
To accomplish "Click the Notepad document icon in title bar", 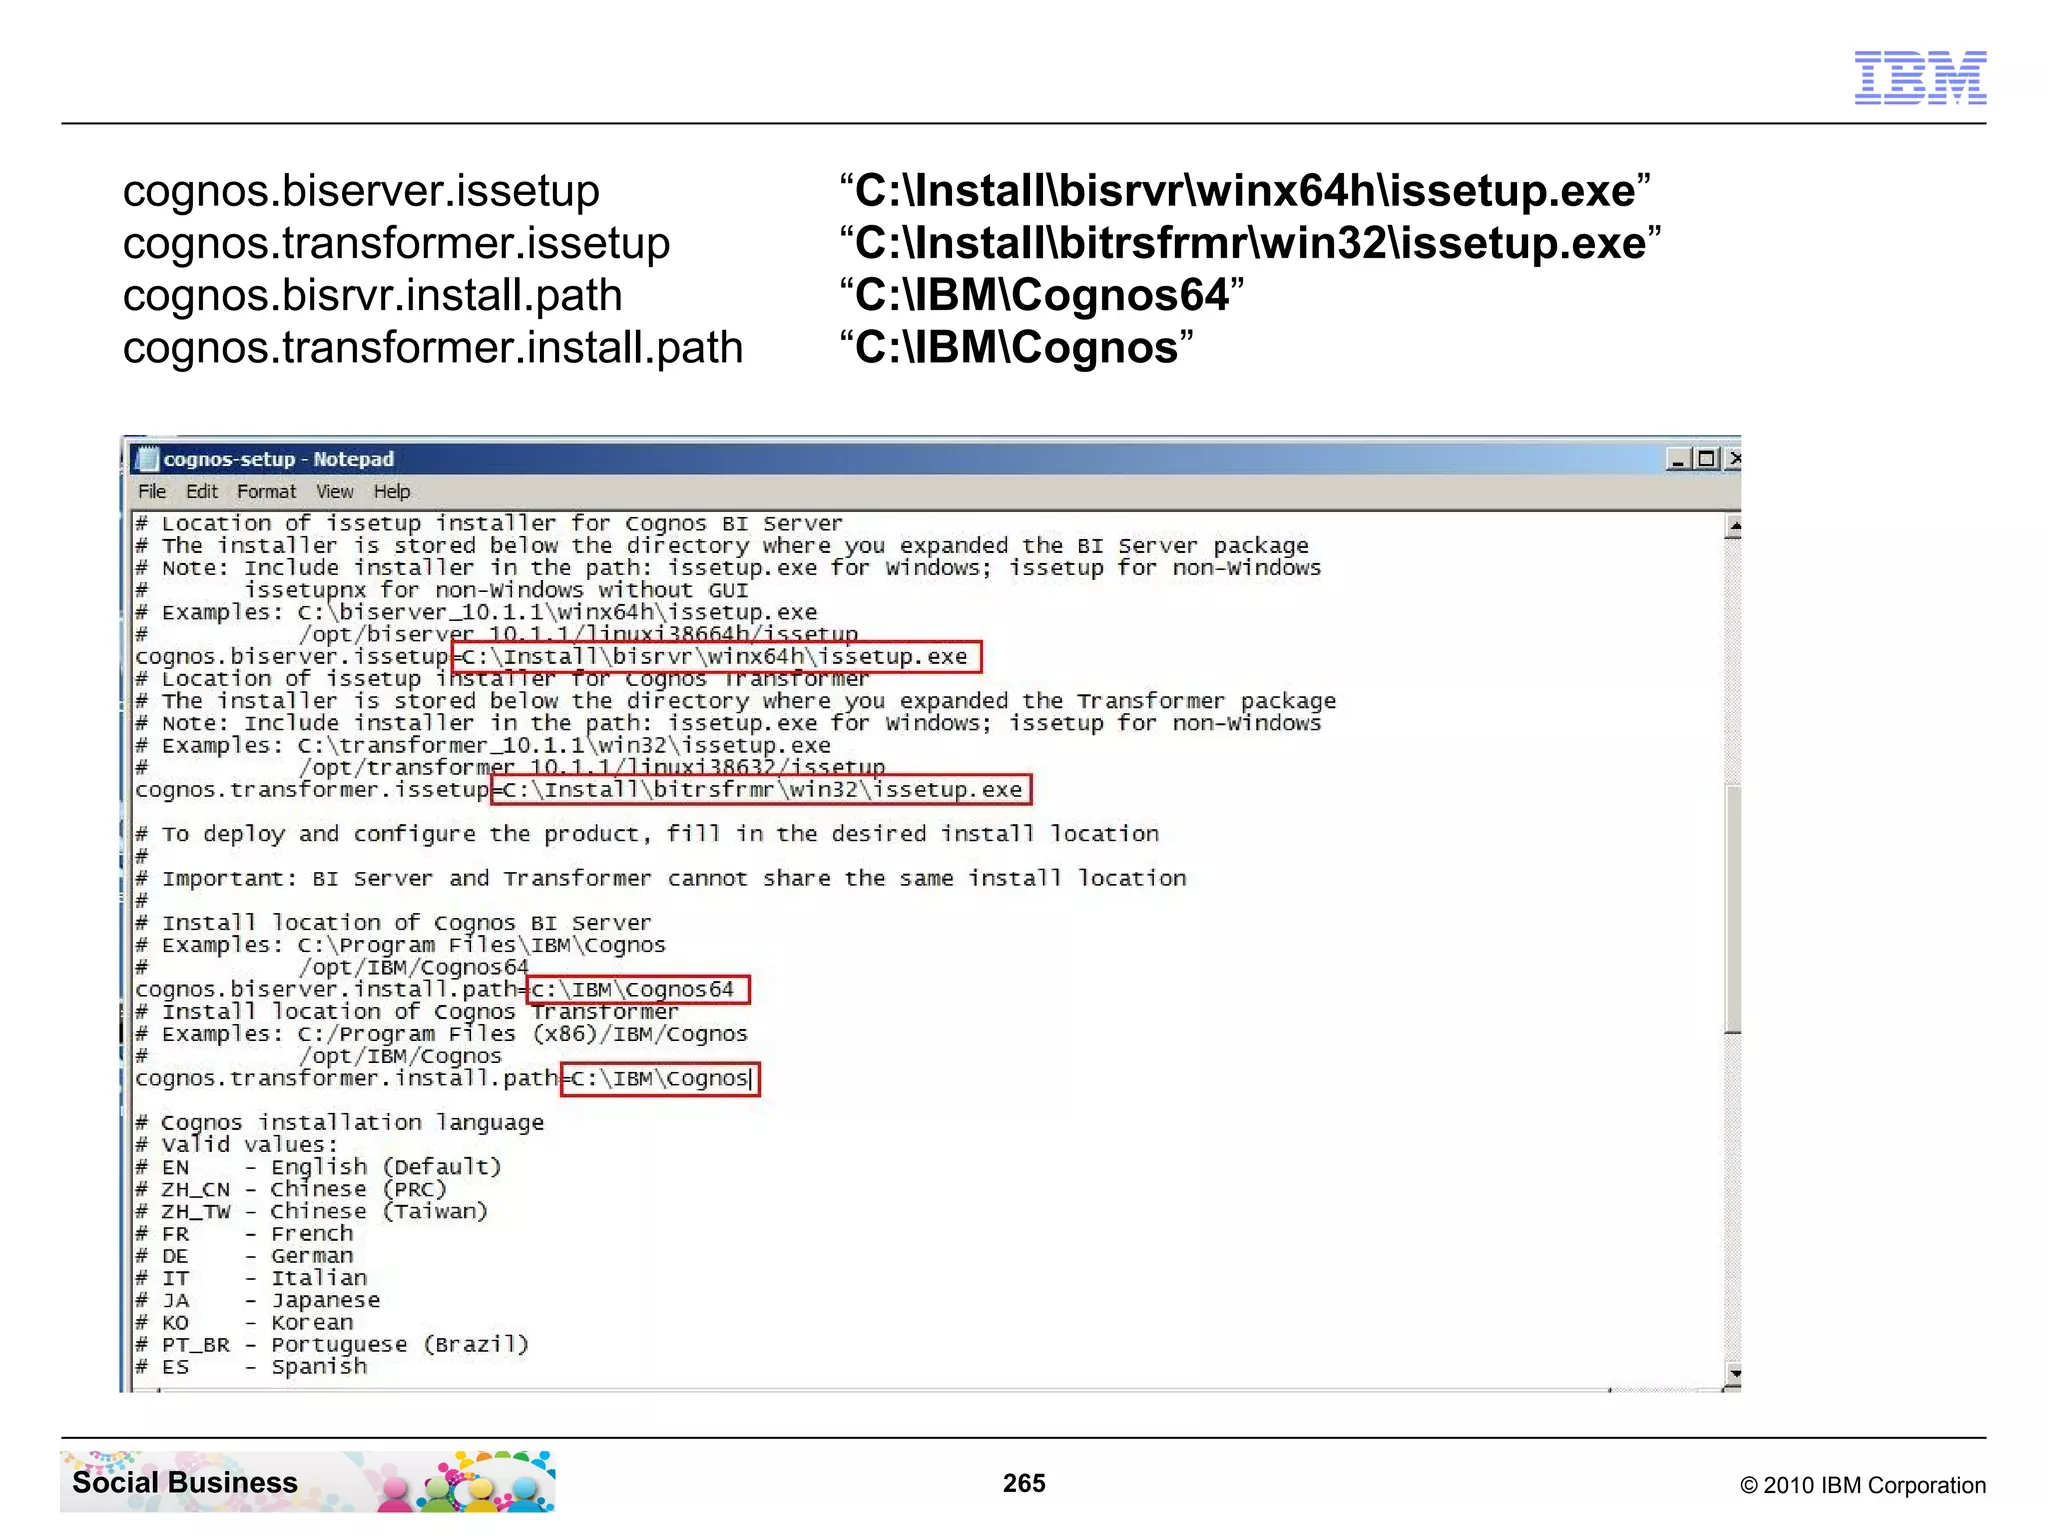I will [148, 459].
